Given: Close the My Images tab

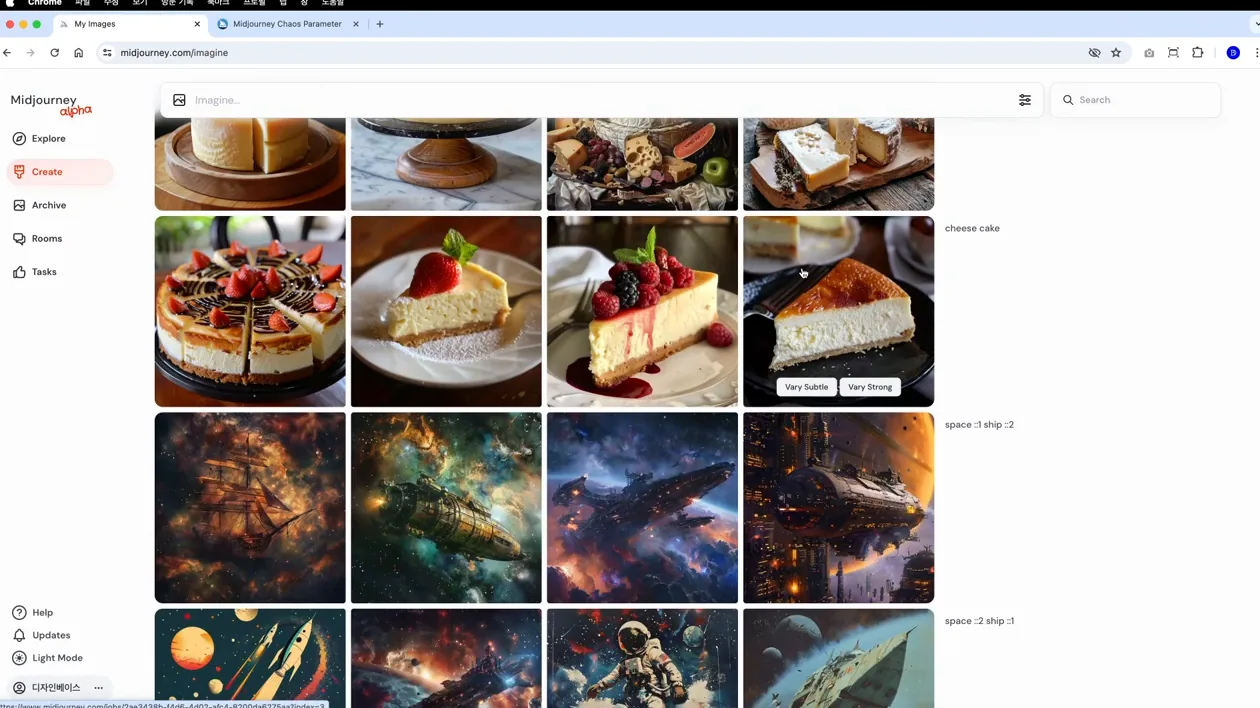Looking at the screenshot, I should pyautogui.click(x=197, y=24).
